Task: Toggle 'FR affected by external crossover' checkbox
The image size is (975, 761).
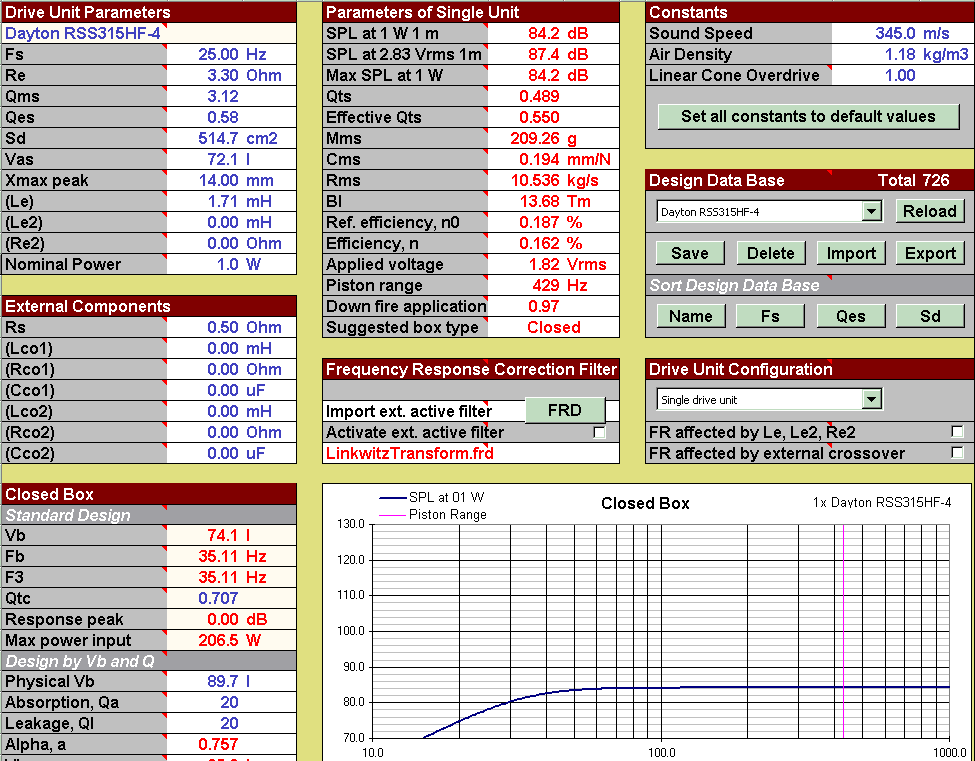Action: (x=958, y=453)
